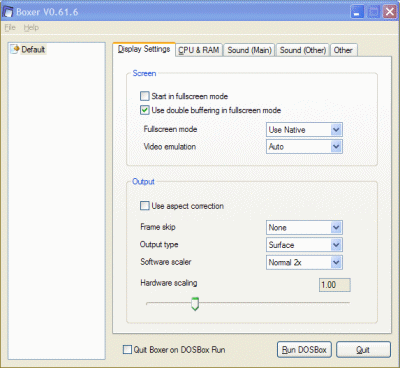The image size is (400, 368).
Task: Minimize the Boxer window
Action: (357, 12)
